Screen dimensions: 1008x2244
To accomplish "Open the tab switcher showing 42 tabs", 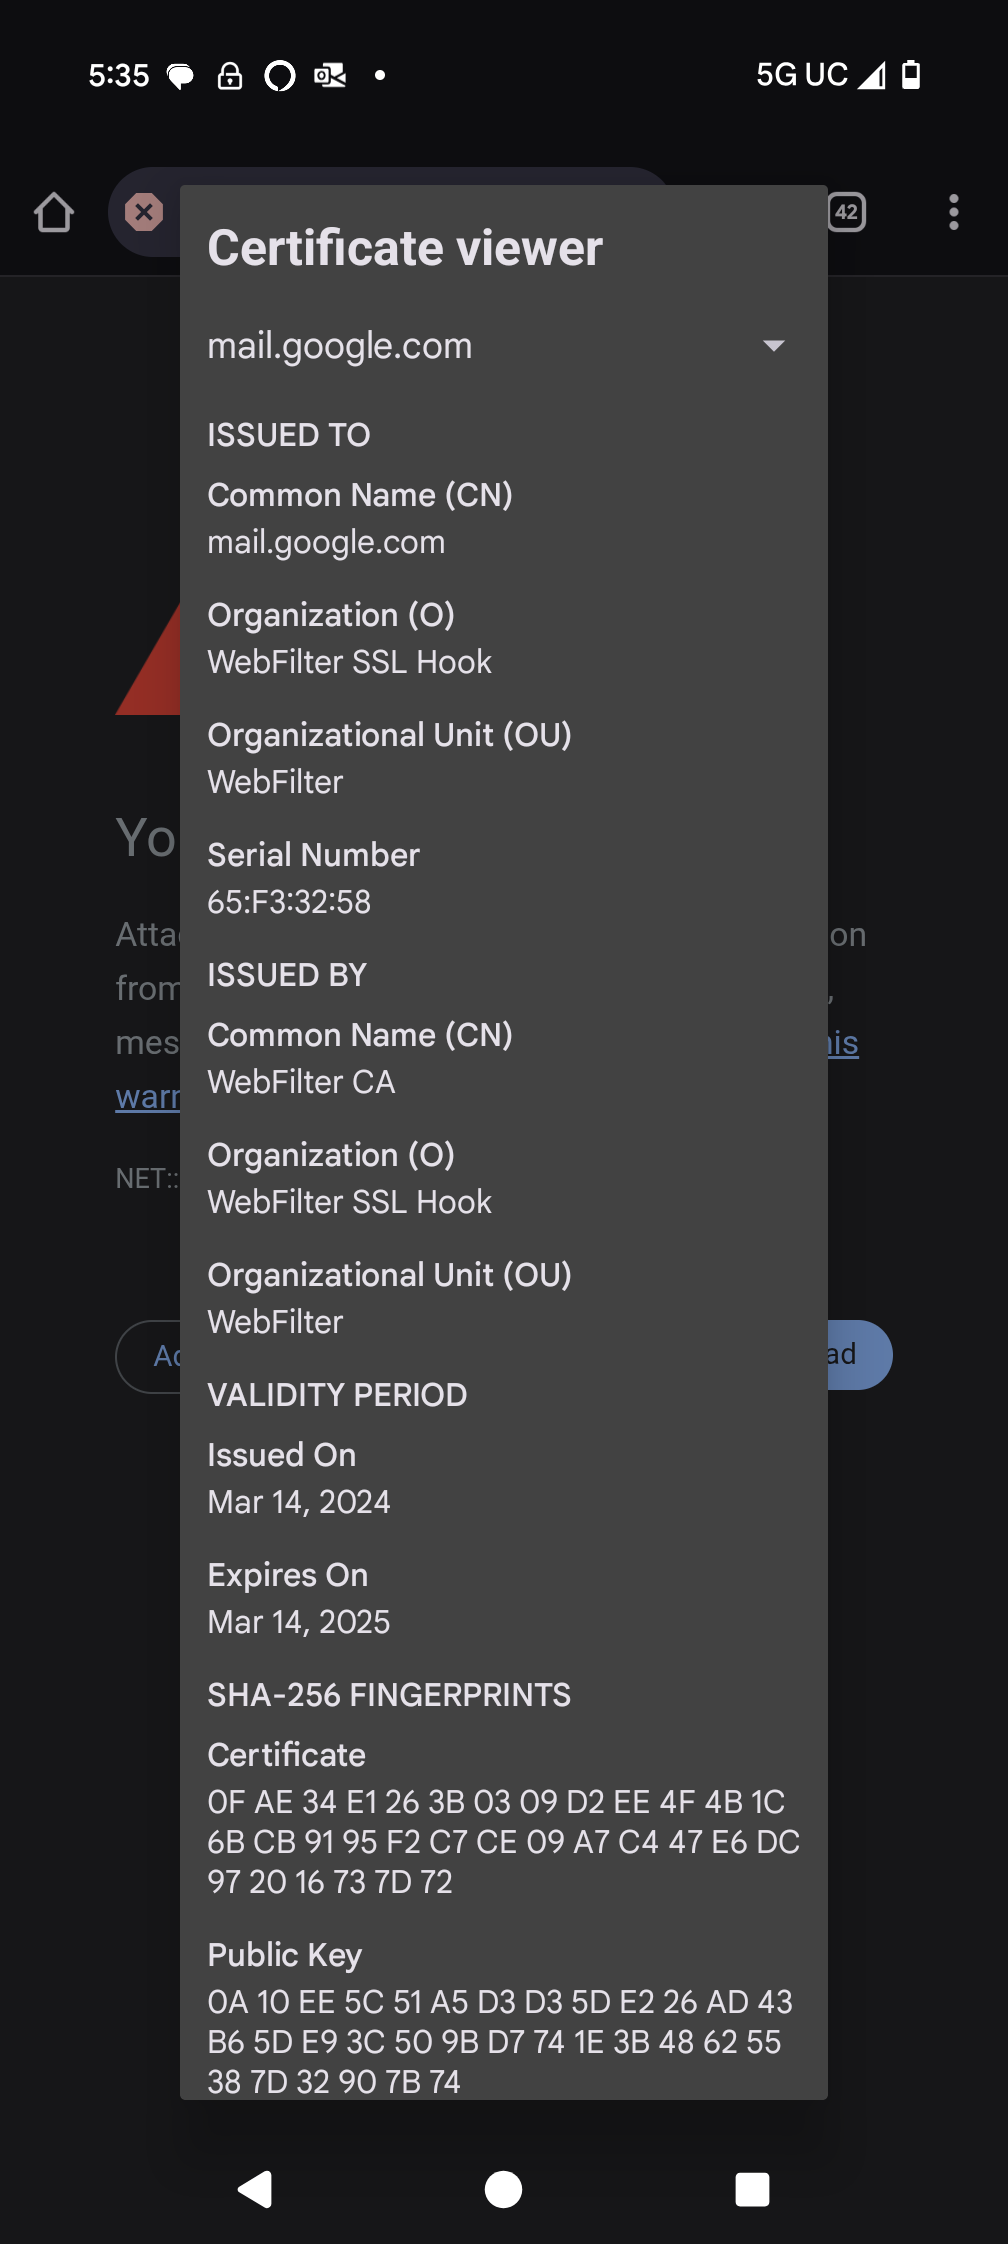I will (x=847, y=212).
